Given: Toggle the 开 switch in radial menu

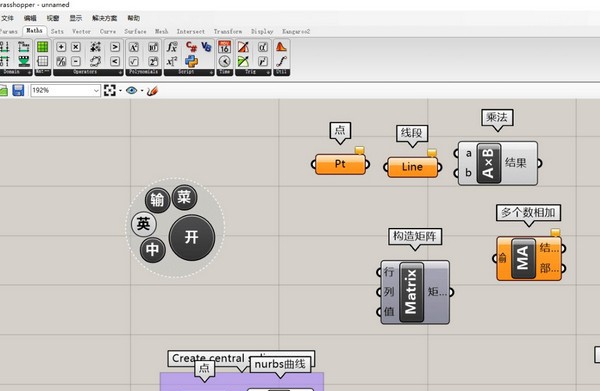Looking at the screenshot, I should [191, 237].
